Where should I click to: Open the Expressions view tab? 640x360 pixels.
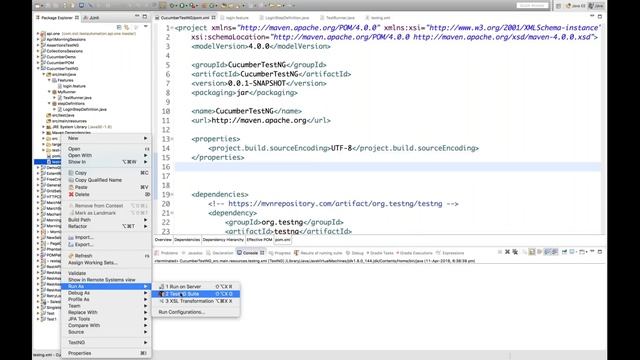450,253
